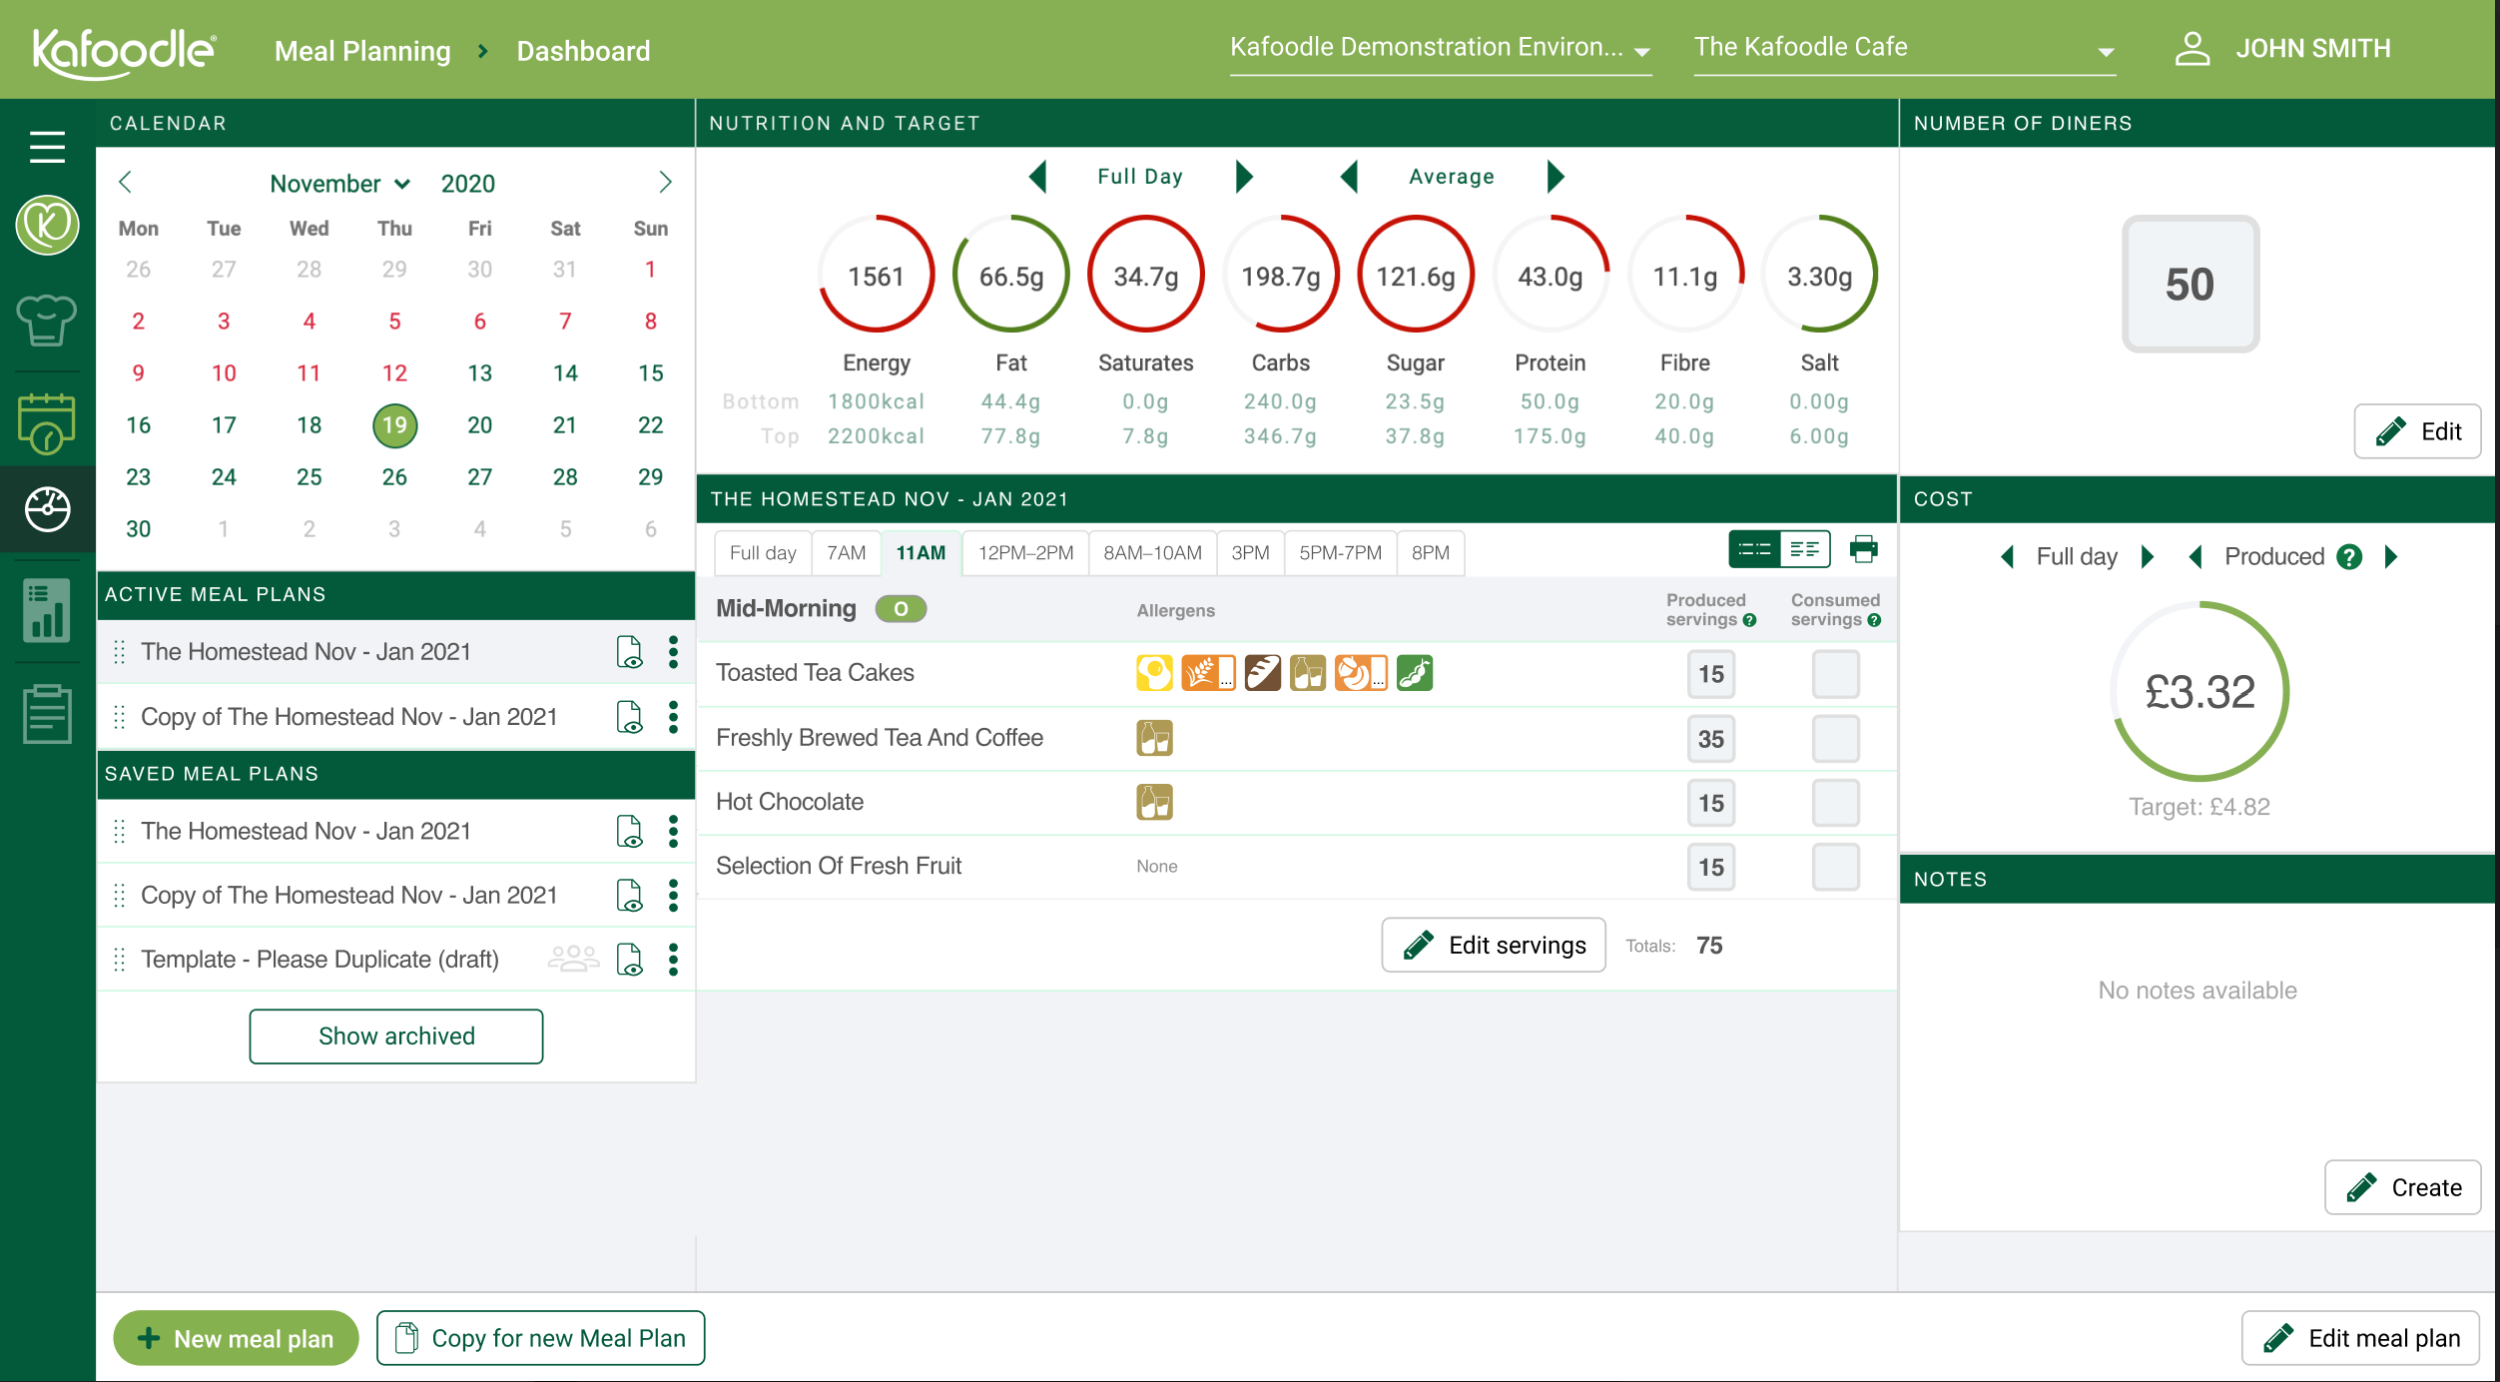Select the 8PM meal tab
Image resolution: width=2500 pixels, height=1382 pixels.
pos(1430,553)
